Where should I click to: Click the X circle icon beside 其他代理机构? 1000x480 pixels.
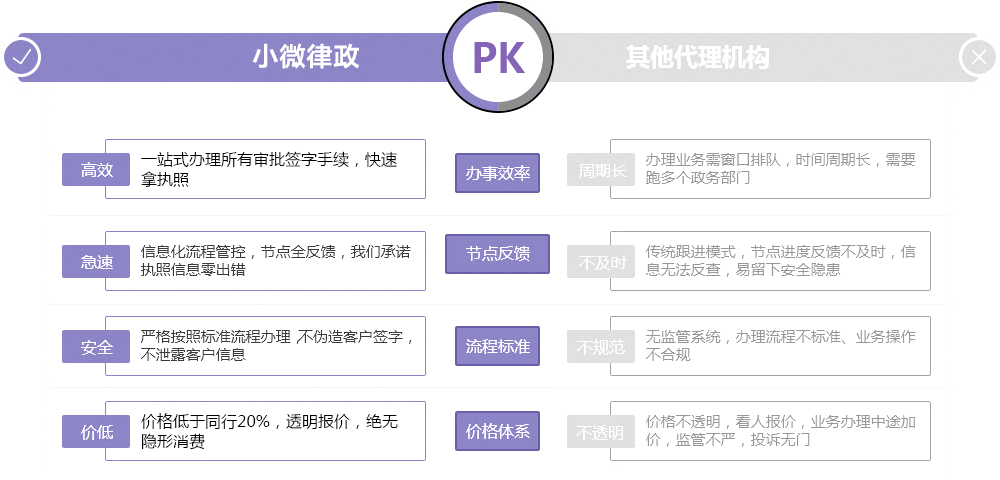pos(978,57)
